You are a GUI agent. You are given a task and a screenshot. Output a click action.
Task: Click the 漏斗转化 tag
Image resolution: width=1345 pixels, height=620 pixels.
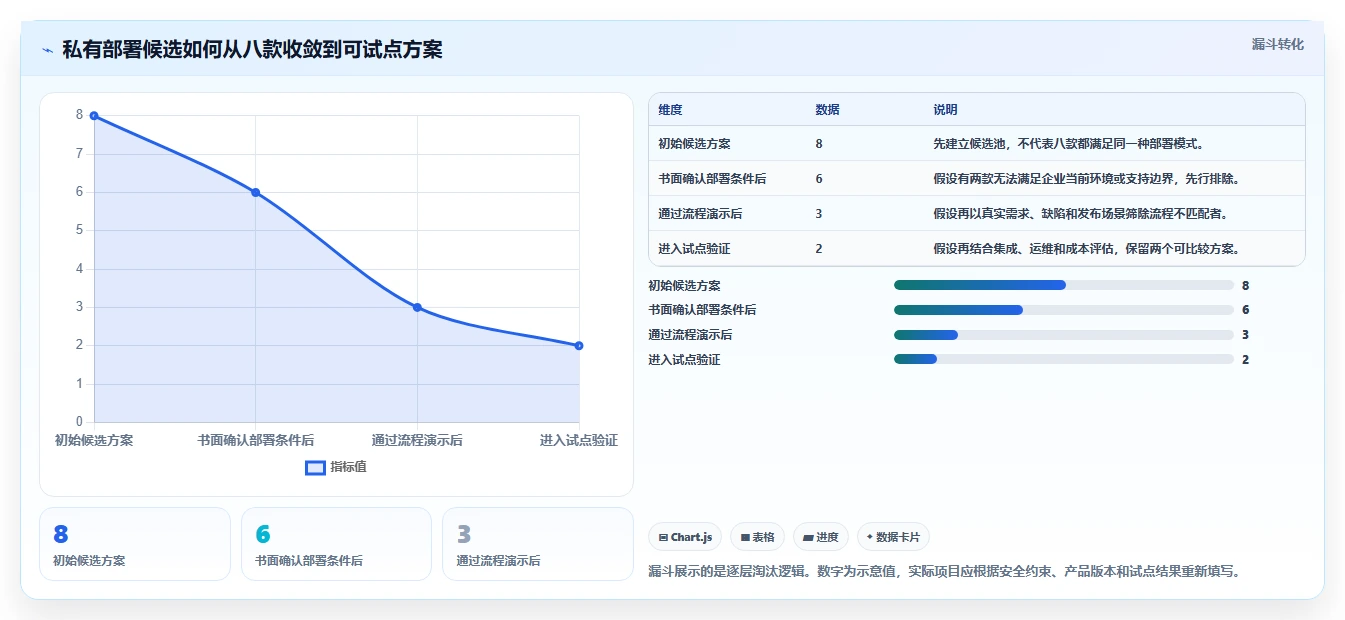click(1277, 44)
